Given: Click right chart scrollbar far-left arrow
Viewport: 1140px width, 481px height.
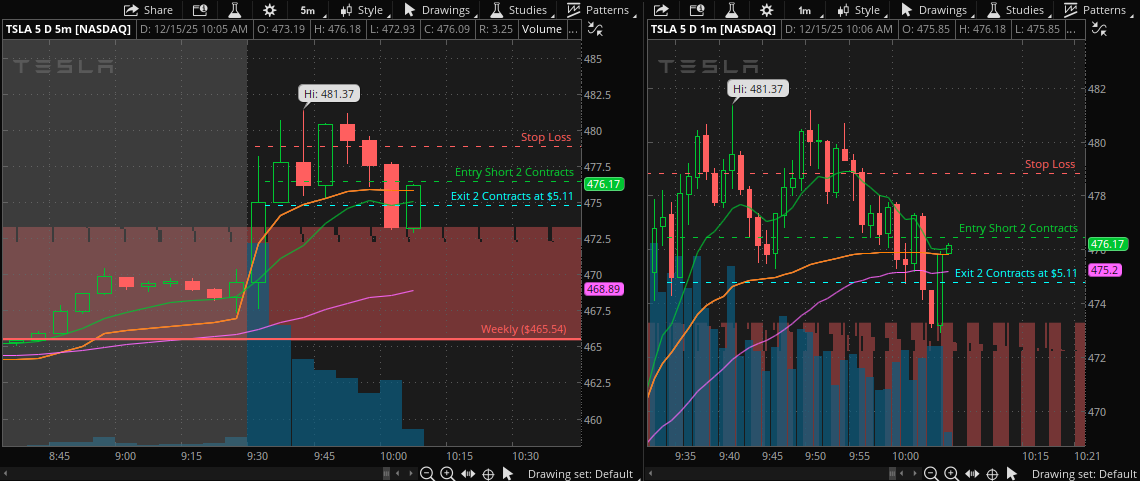Looking at the screenshot, I should click(651, 474).
